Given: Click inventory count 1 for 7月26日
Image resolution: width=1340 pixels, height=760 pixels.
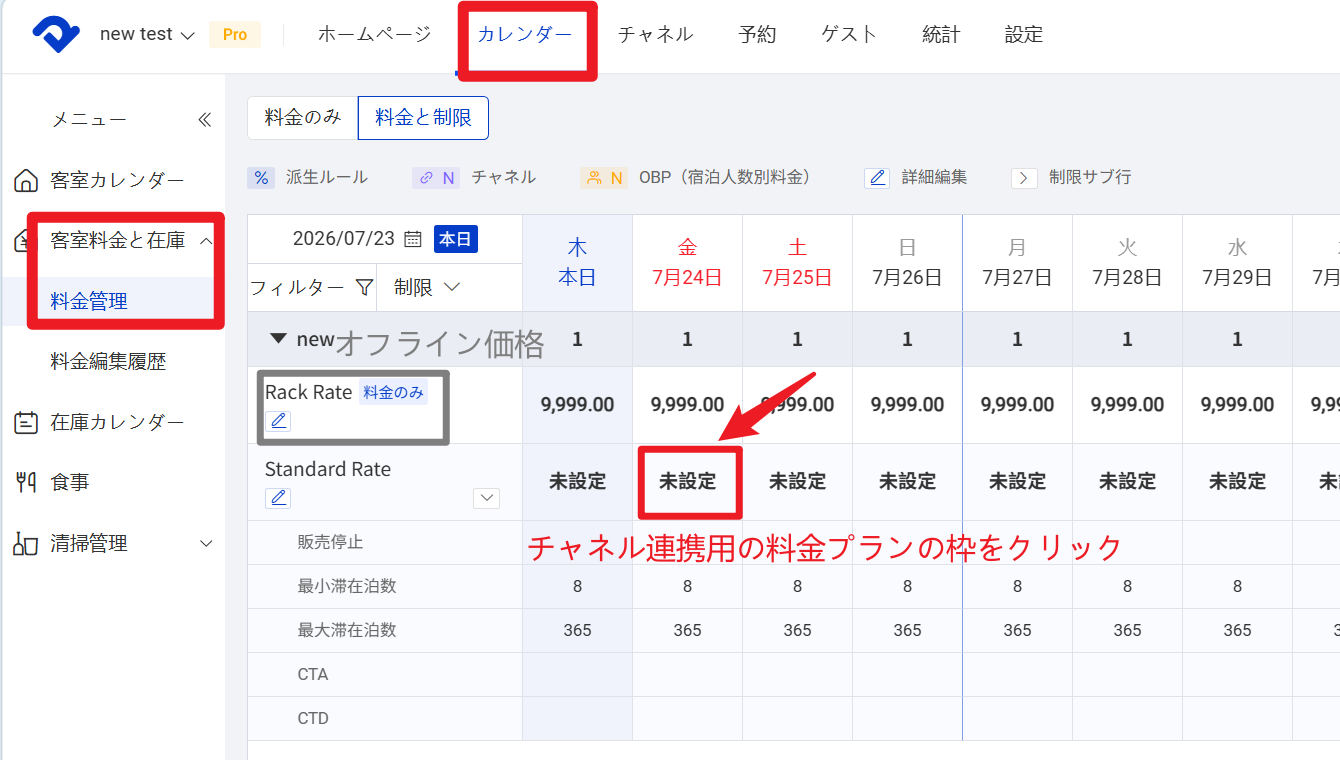Looking at the screenshot, I should tap(908, 340).
